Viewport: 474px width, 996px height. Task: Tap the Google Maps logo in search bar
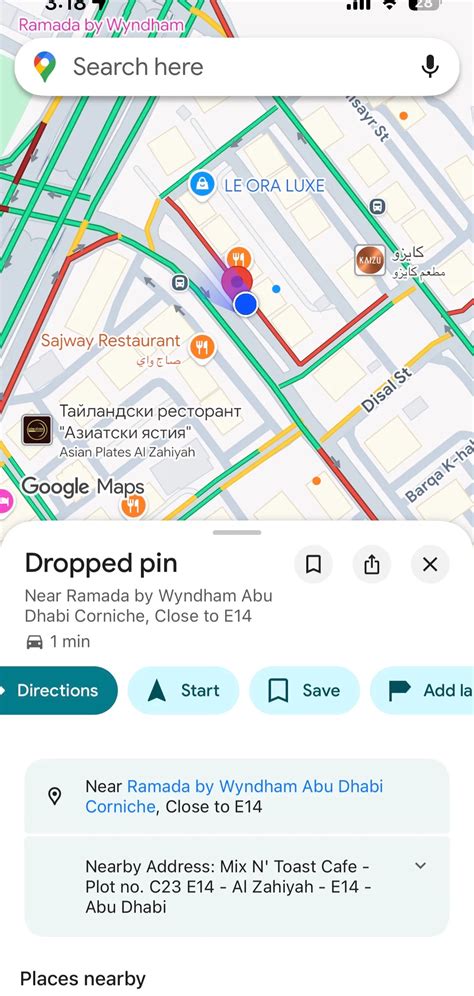tap(44, 66)
